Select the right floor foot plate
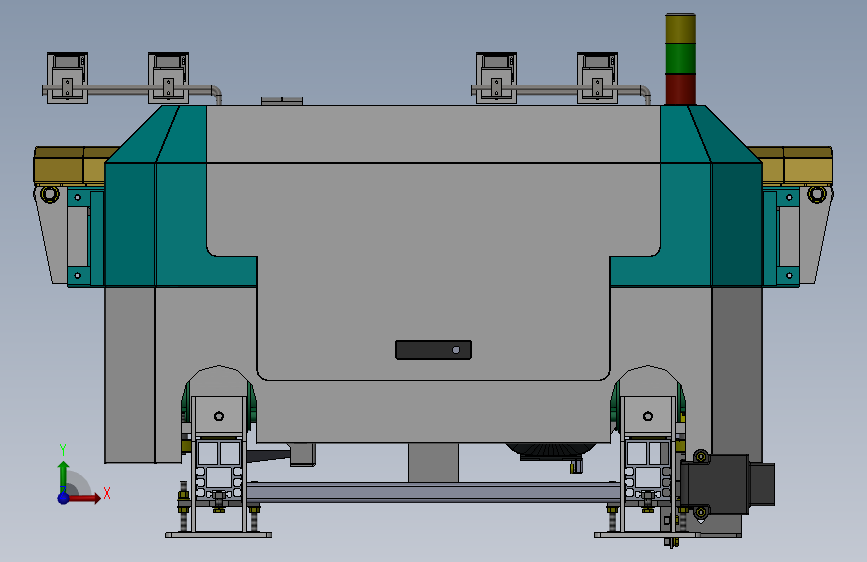 pyautogui.click(x=647, y=534)
